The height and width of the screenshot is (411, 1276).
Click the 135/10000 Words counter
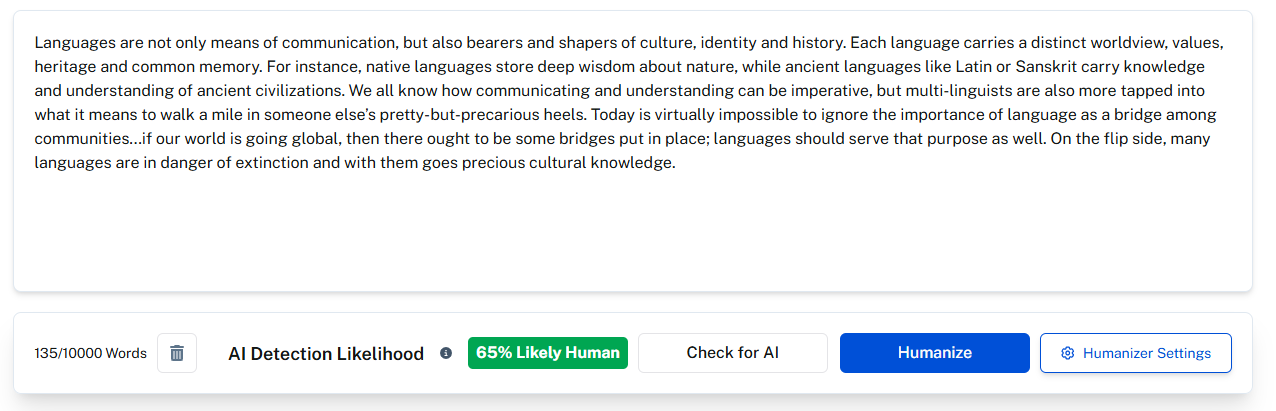pyautogui.click(x=90, y=353)
